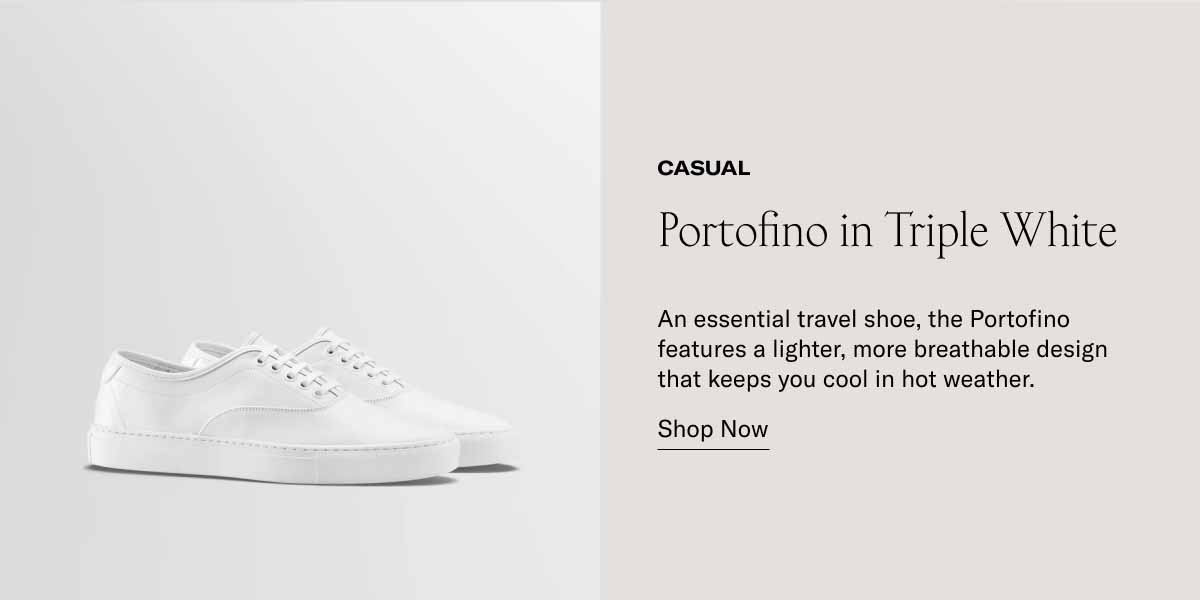Click the underline beneath Shop Now

pos(713,449)
